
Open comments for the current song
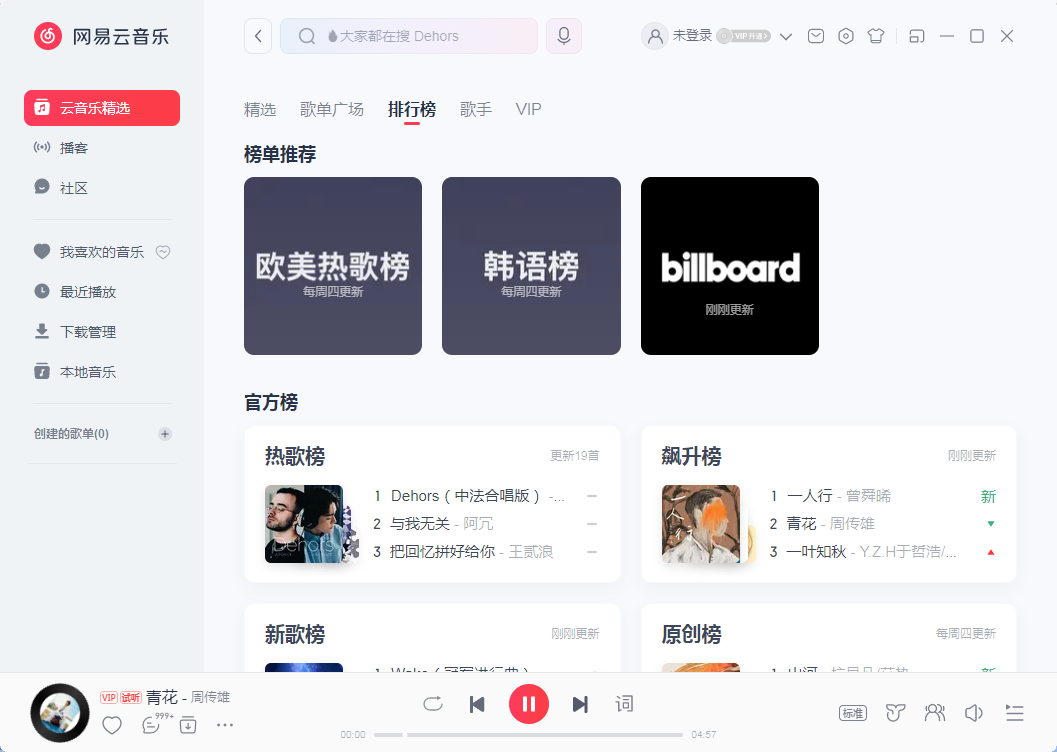tap(152, 725)
